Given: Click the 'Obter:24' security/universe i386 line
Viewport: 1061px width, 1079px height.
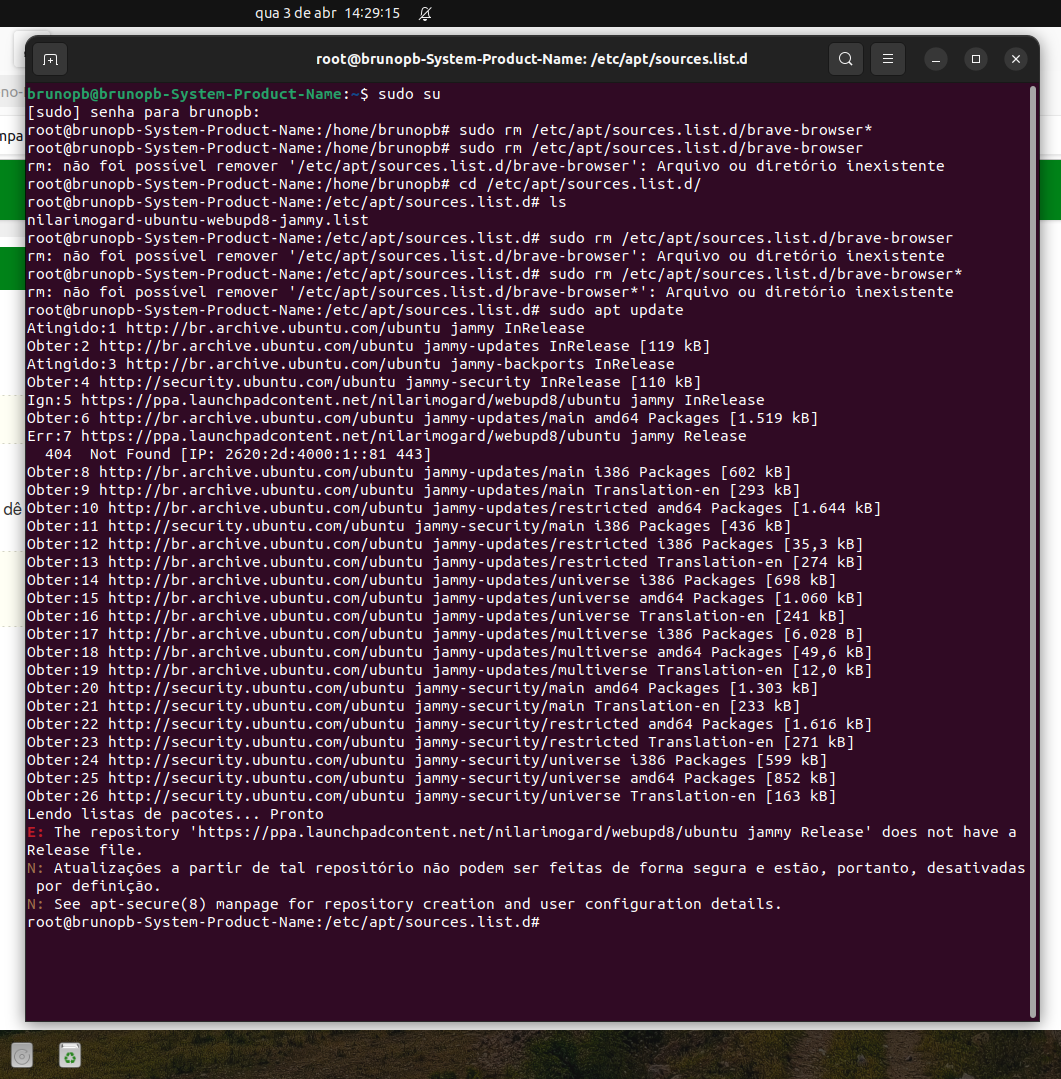Looking at the screenshot, I should (427, 760).
